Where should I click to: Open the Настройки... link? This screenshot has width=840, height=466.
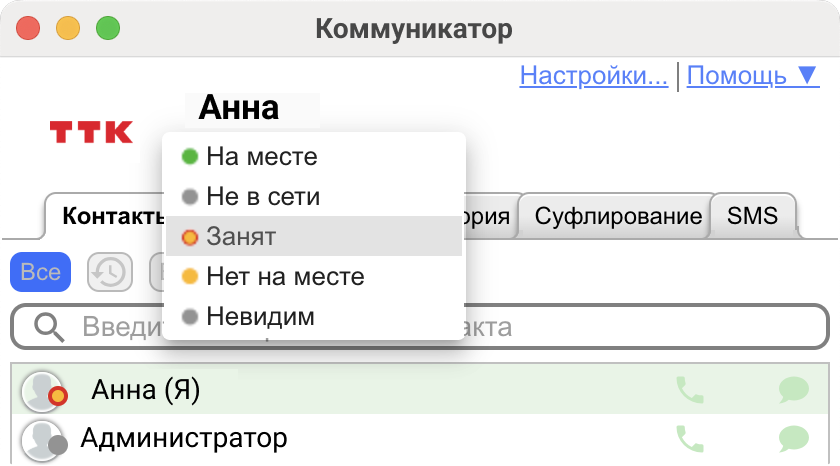594,76
